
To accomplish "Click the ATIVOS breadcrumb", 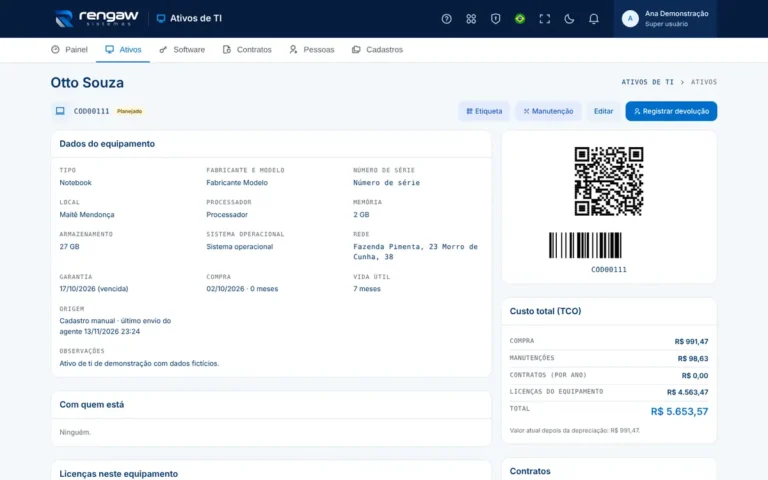I will point(704,82).
